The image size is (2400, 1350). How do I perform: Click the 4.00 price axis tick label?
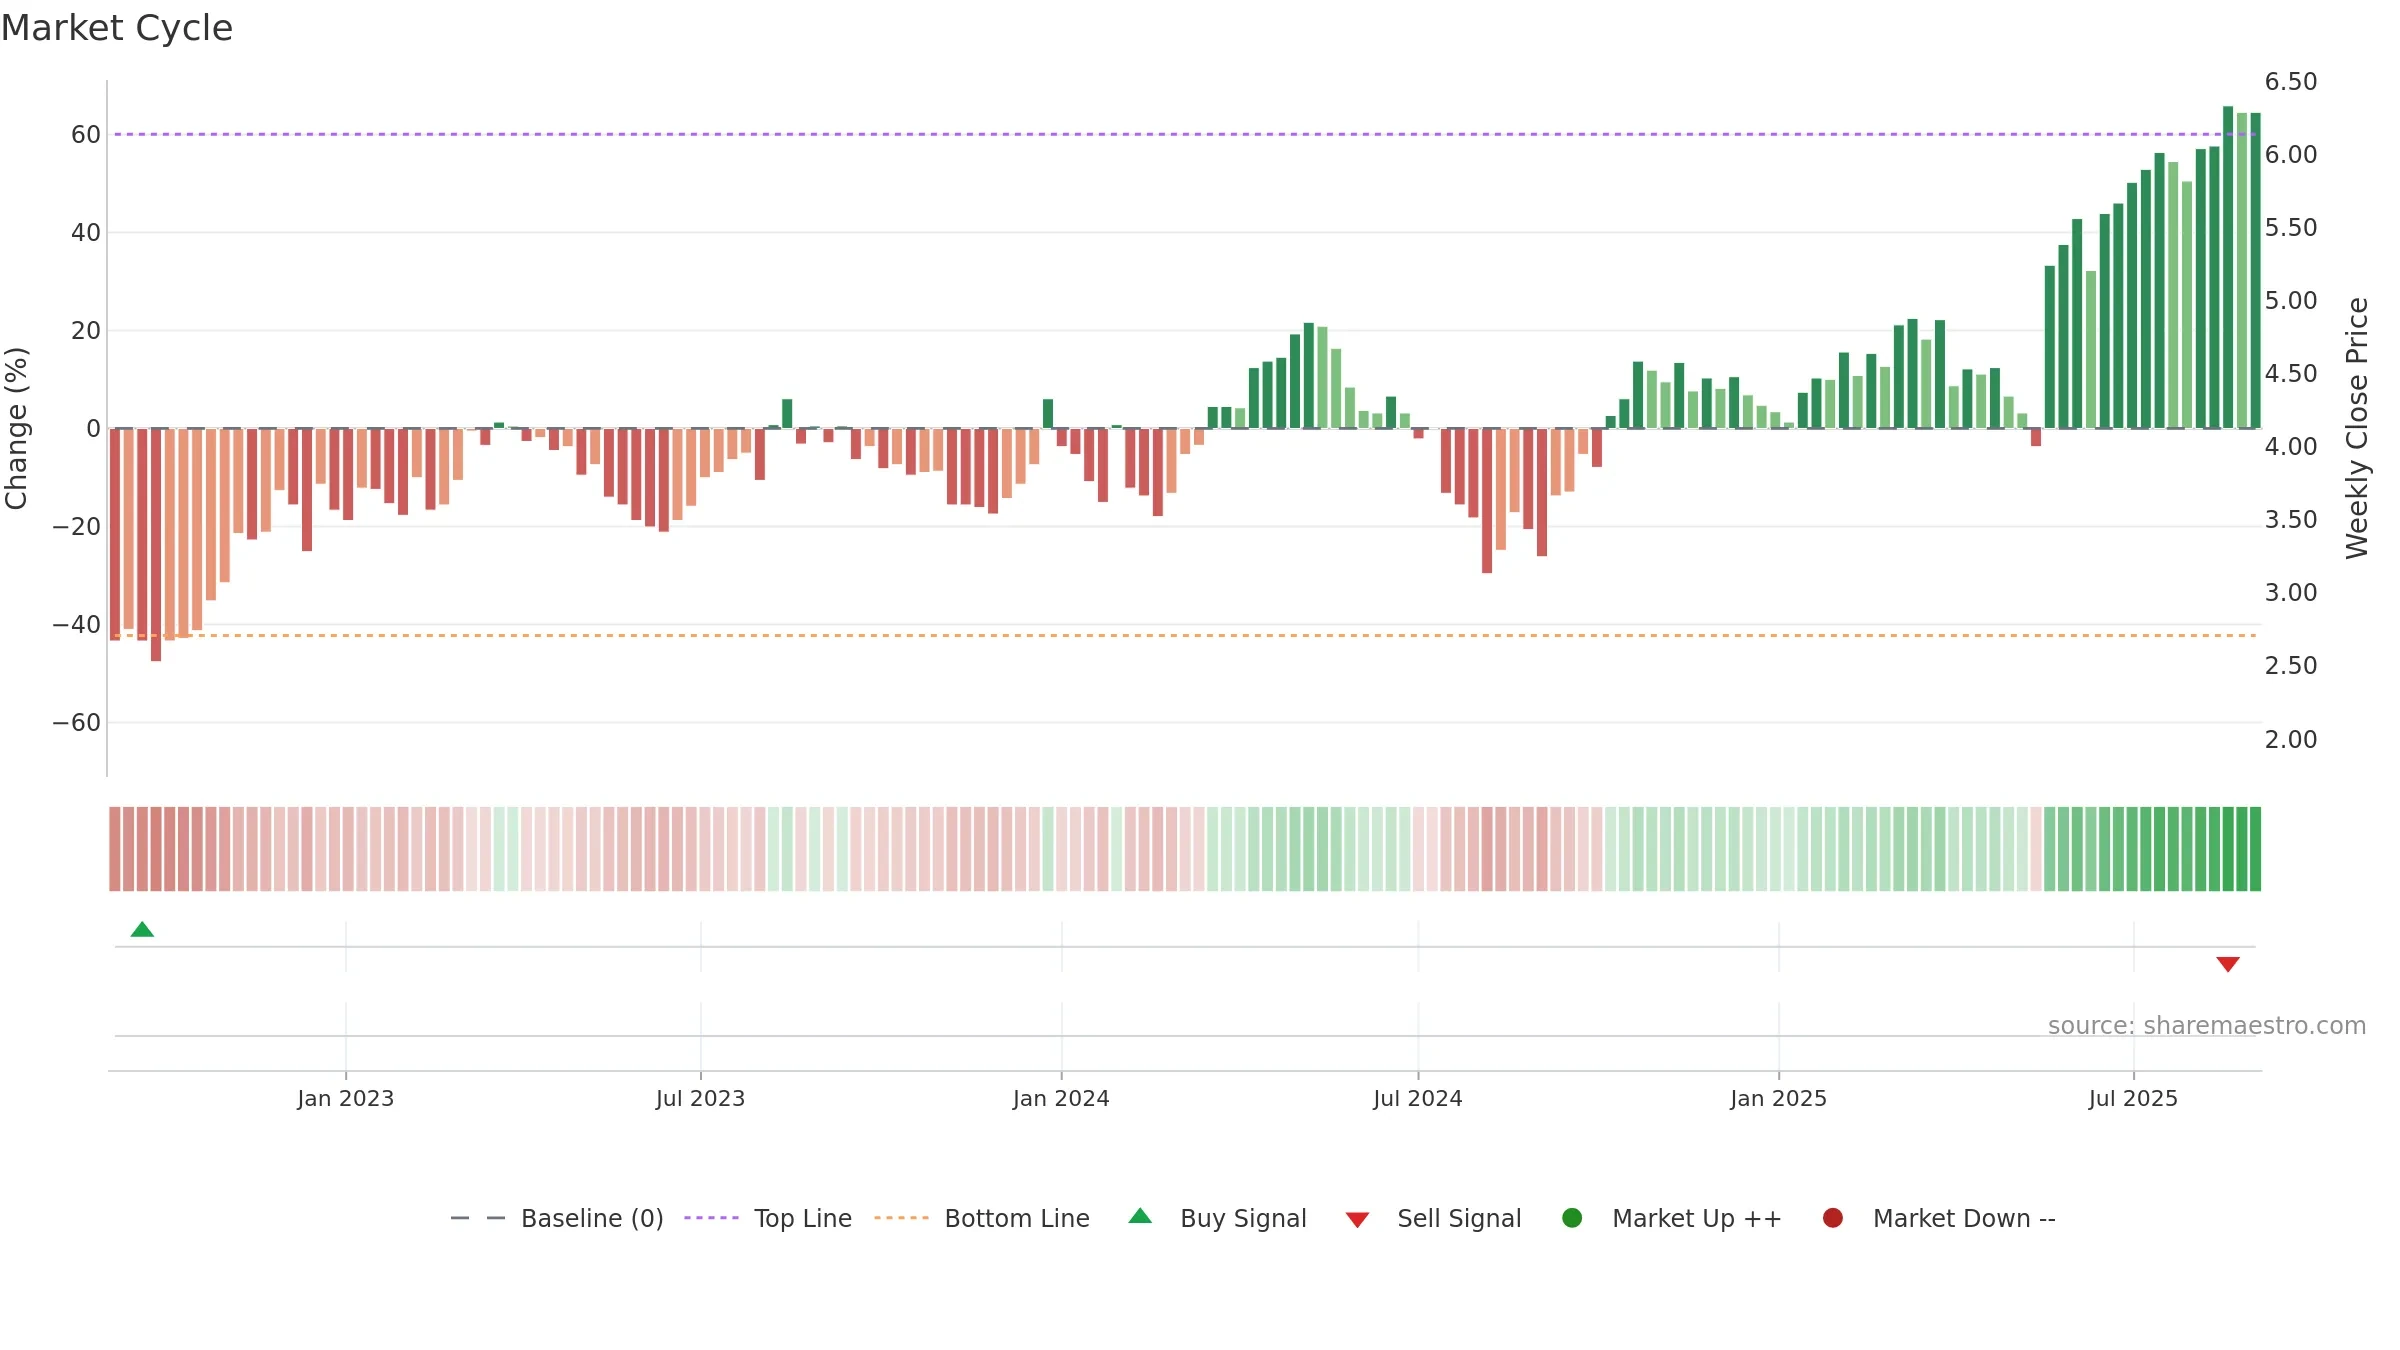2290,446
